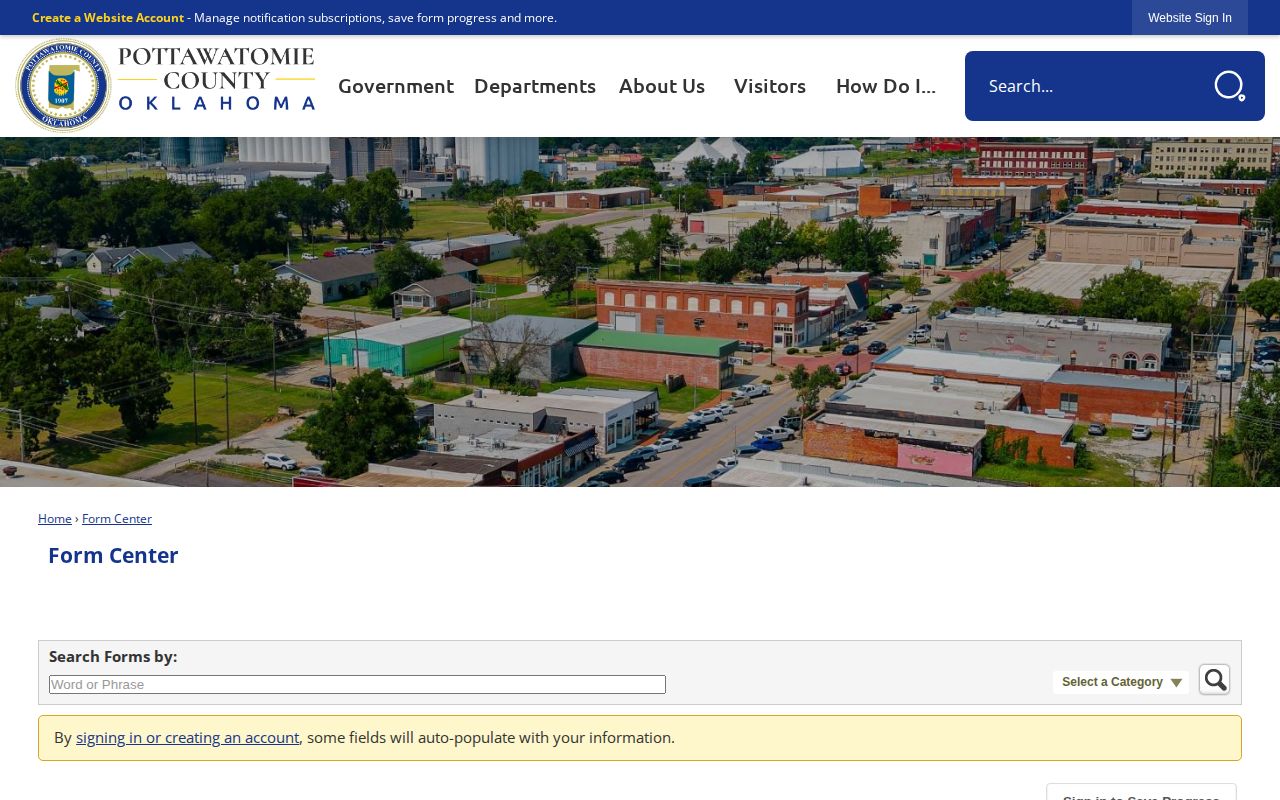Click the Pottawatomie County Oklahoma wordmark
Screen dimensions: 1280x800
pos(217,78)
